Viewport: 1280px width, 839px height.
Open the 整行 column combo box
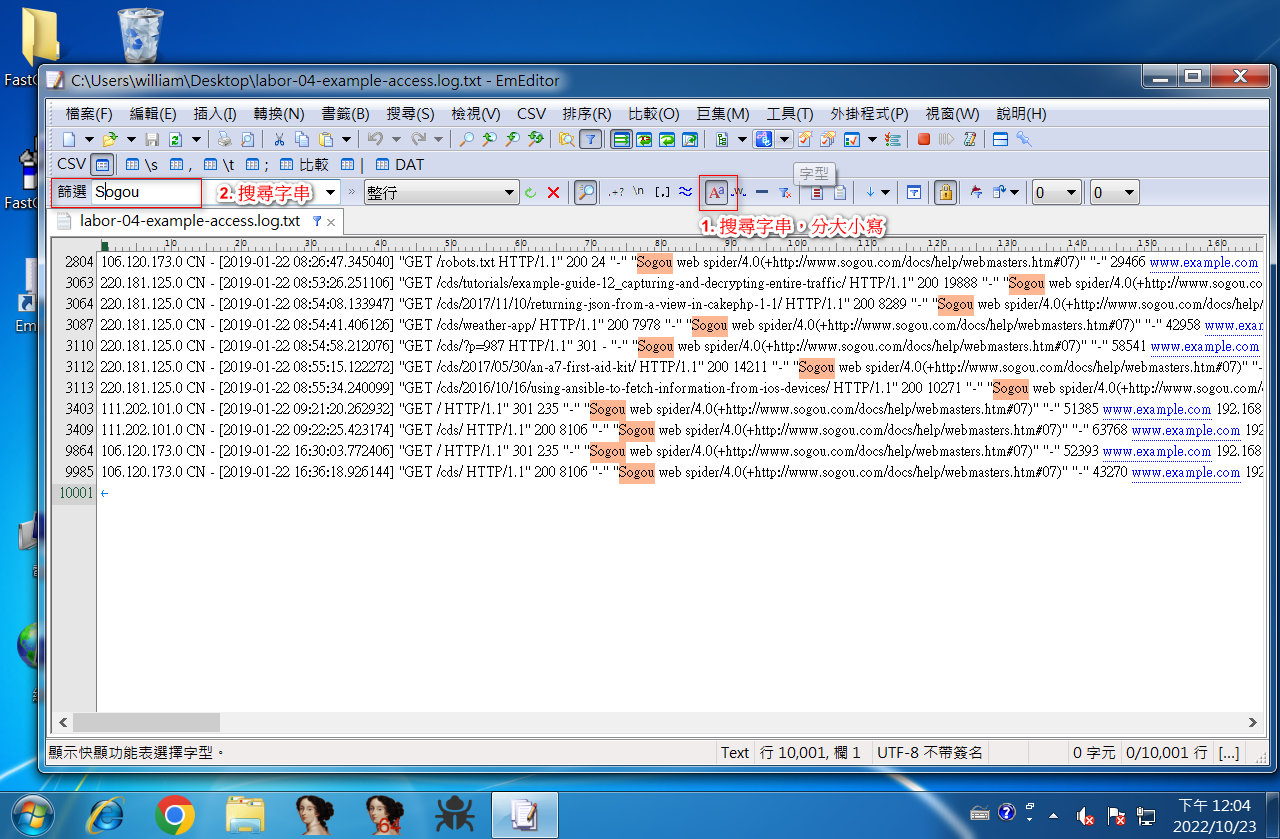(x=441, y=192)
